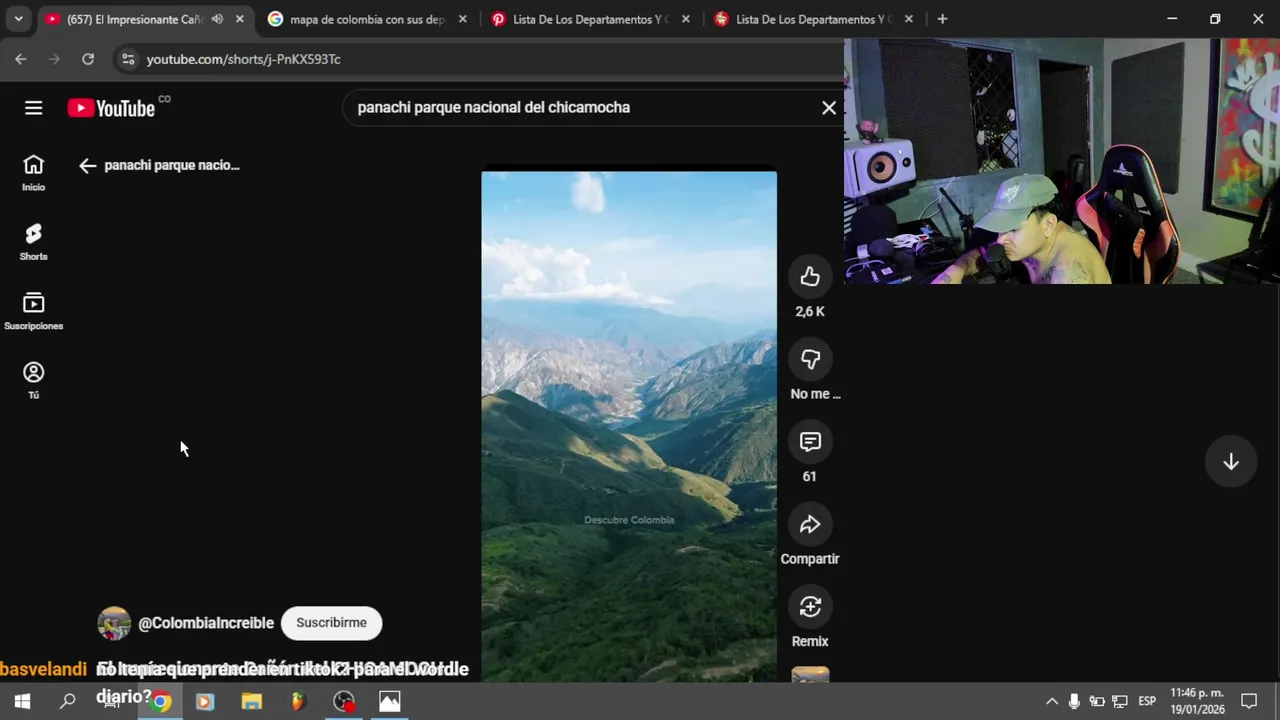Switch to the Pinterest Lista De Los Departamentos tab

[588, 19]
